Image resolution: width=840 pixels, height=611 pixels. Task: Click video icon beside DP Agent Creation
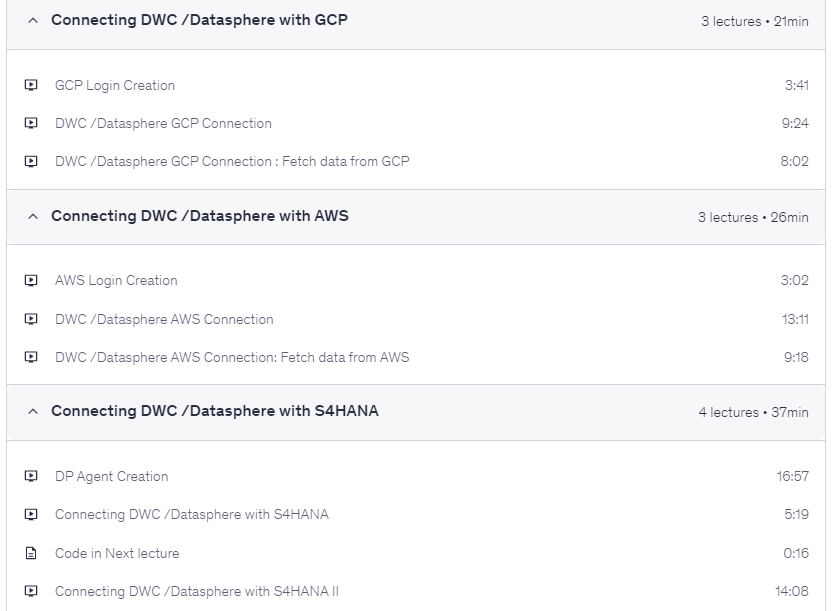tap(31, 477)
